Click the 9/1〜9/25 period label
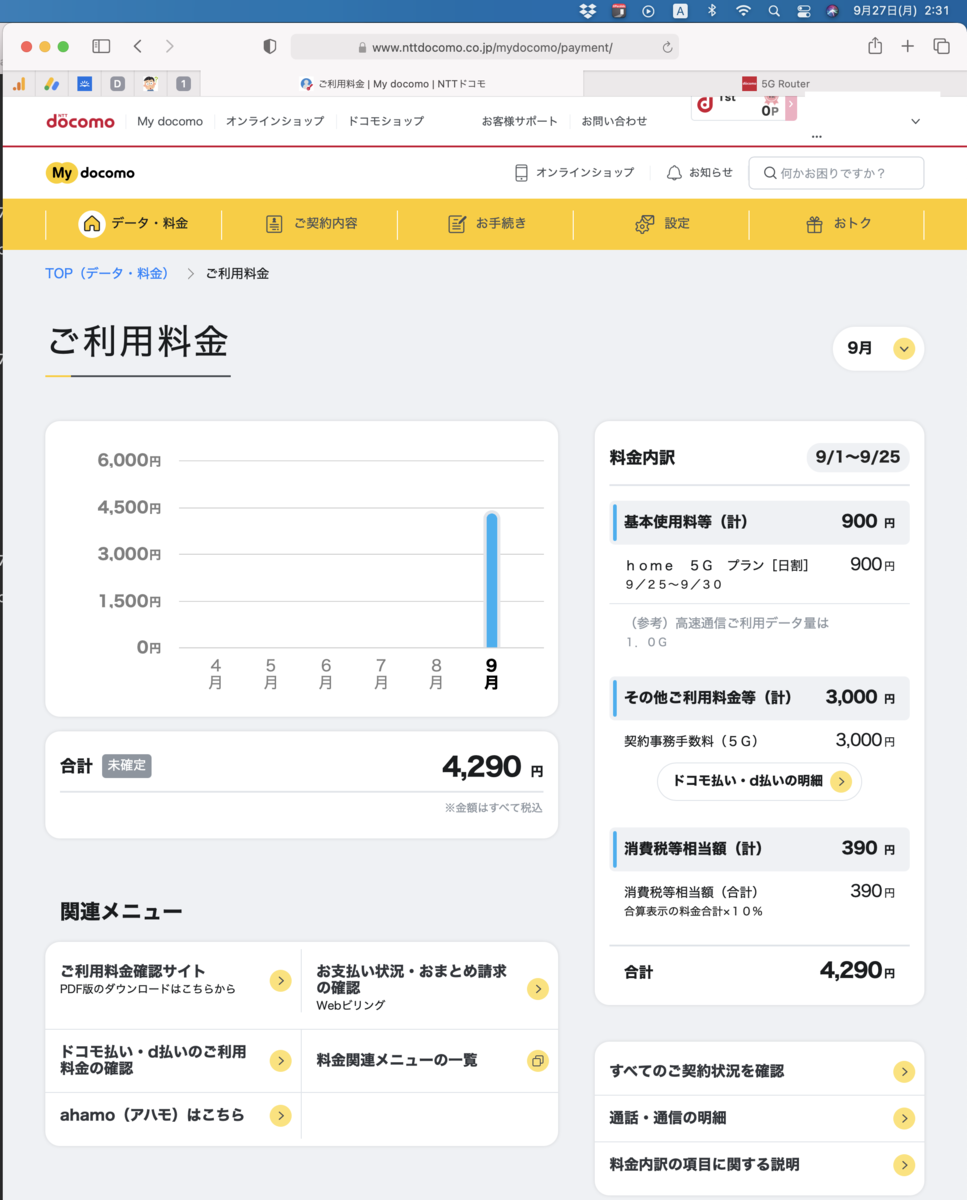The height and width of the screenshot is (1200, 967). [858, 458]
